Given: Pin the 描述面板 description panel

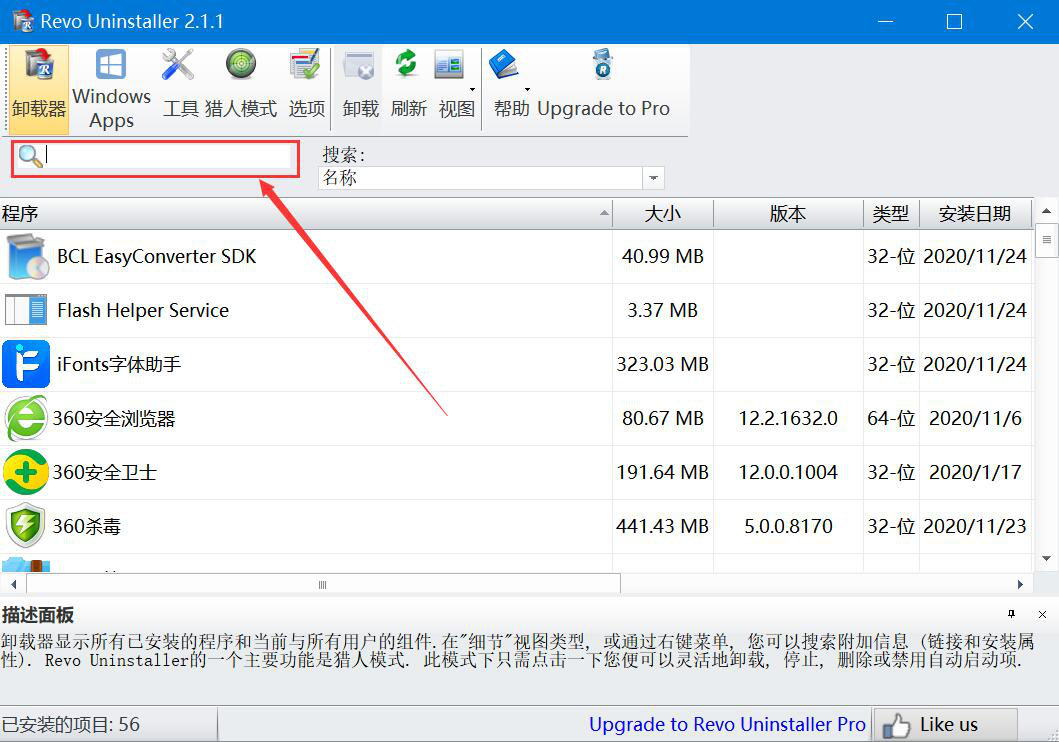Looking at the screenshot, I should tap(1011, 614).
